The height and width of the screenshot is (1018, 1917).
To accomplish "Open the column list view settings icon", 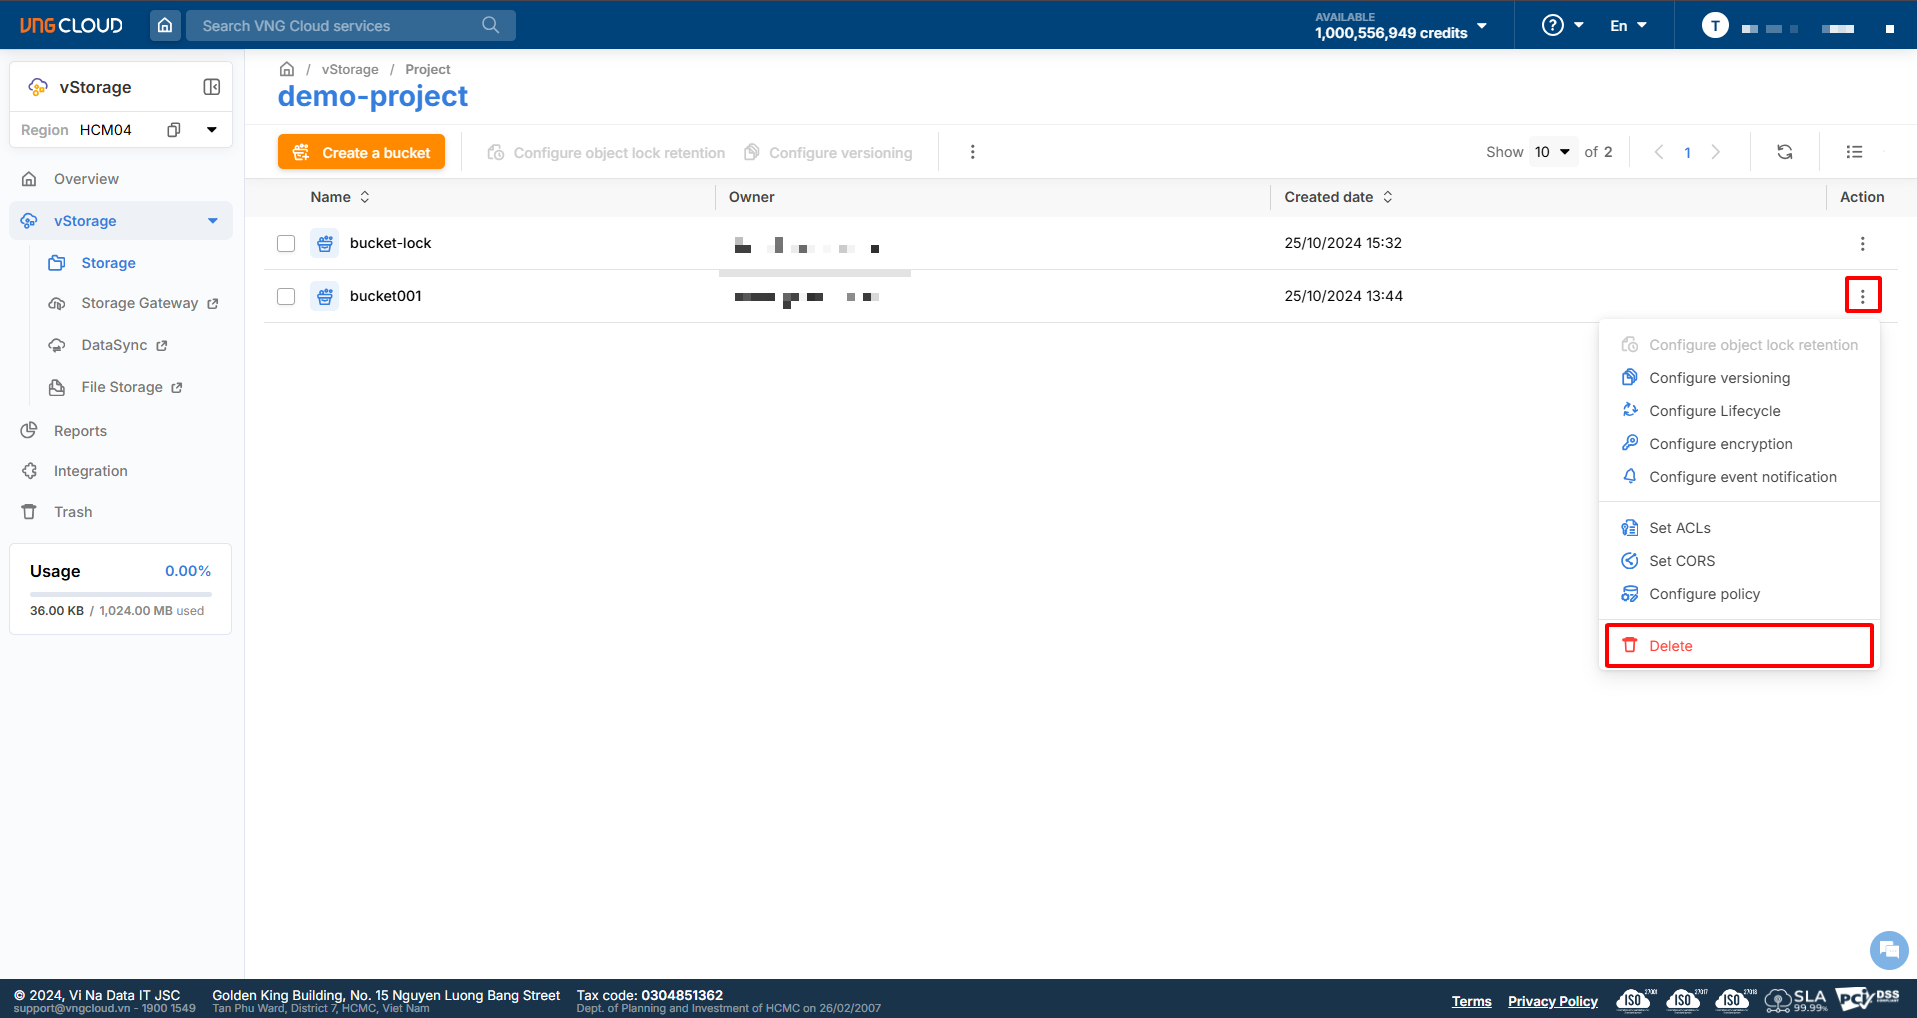I will coord(1854,152).
